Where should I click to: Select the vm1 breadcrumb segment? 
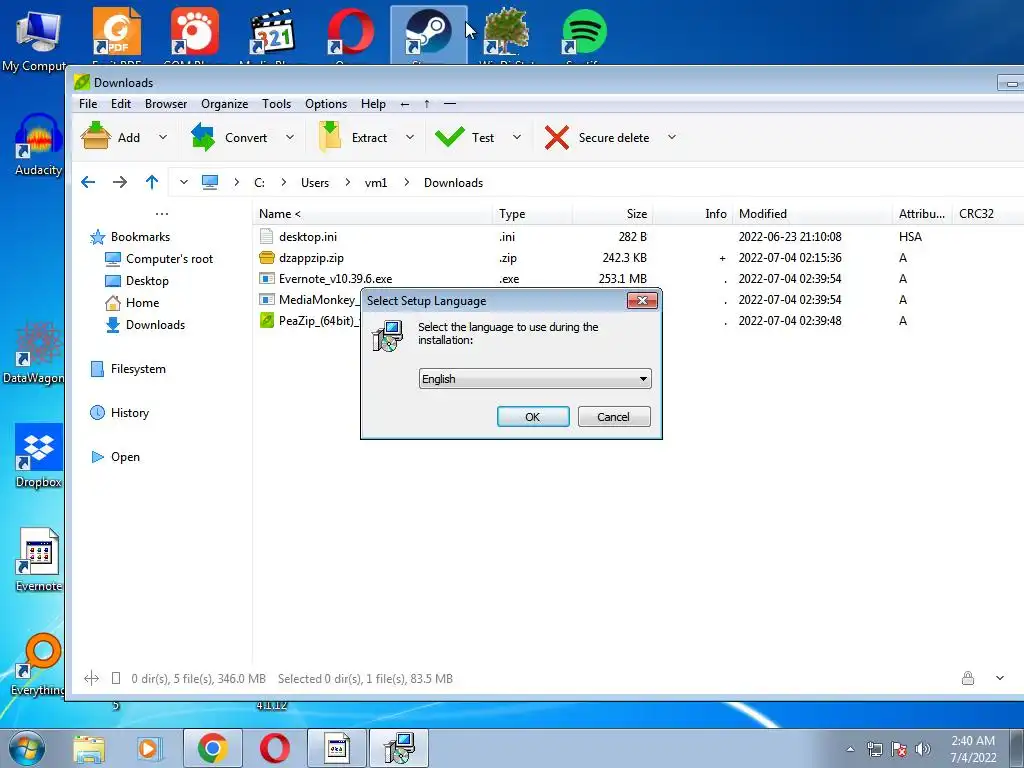376,183
